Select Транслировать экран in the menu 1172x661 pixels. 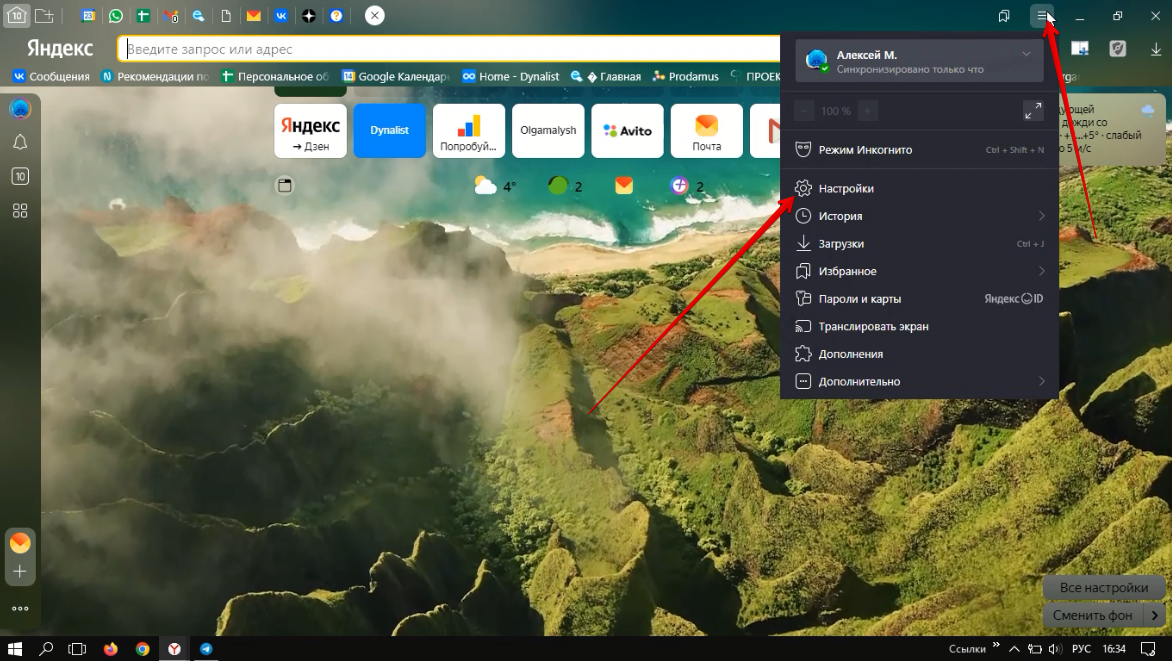919,327
